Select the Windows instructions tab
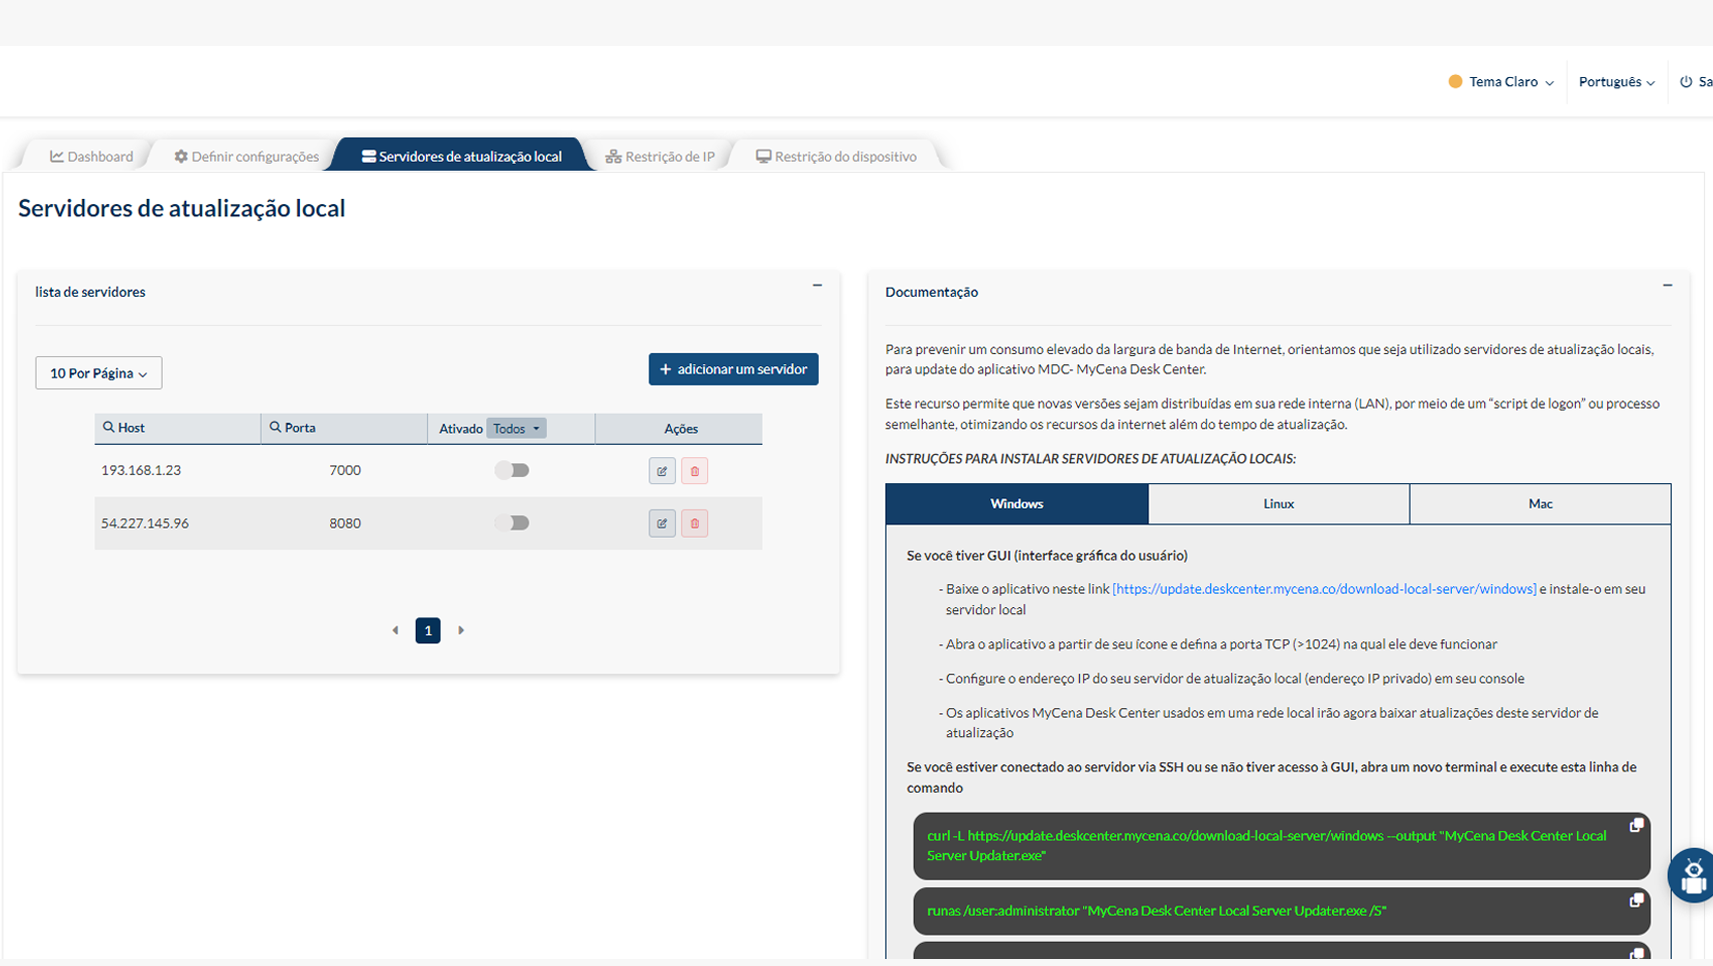 (1017, 504)
